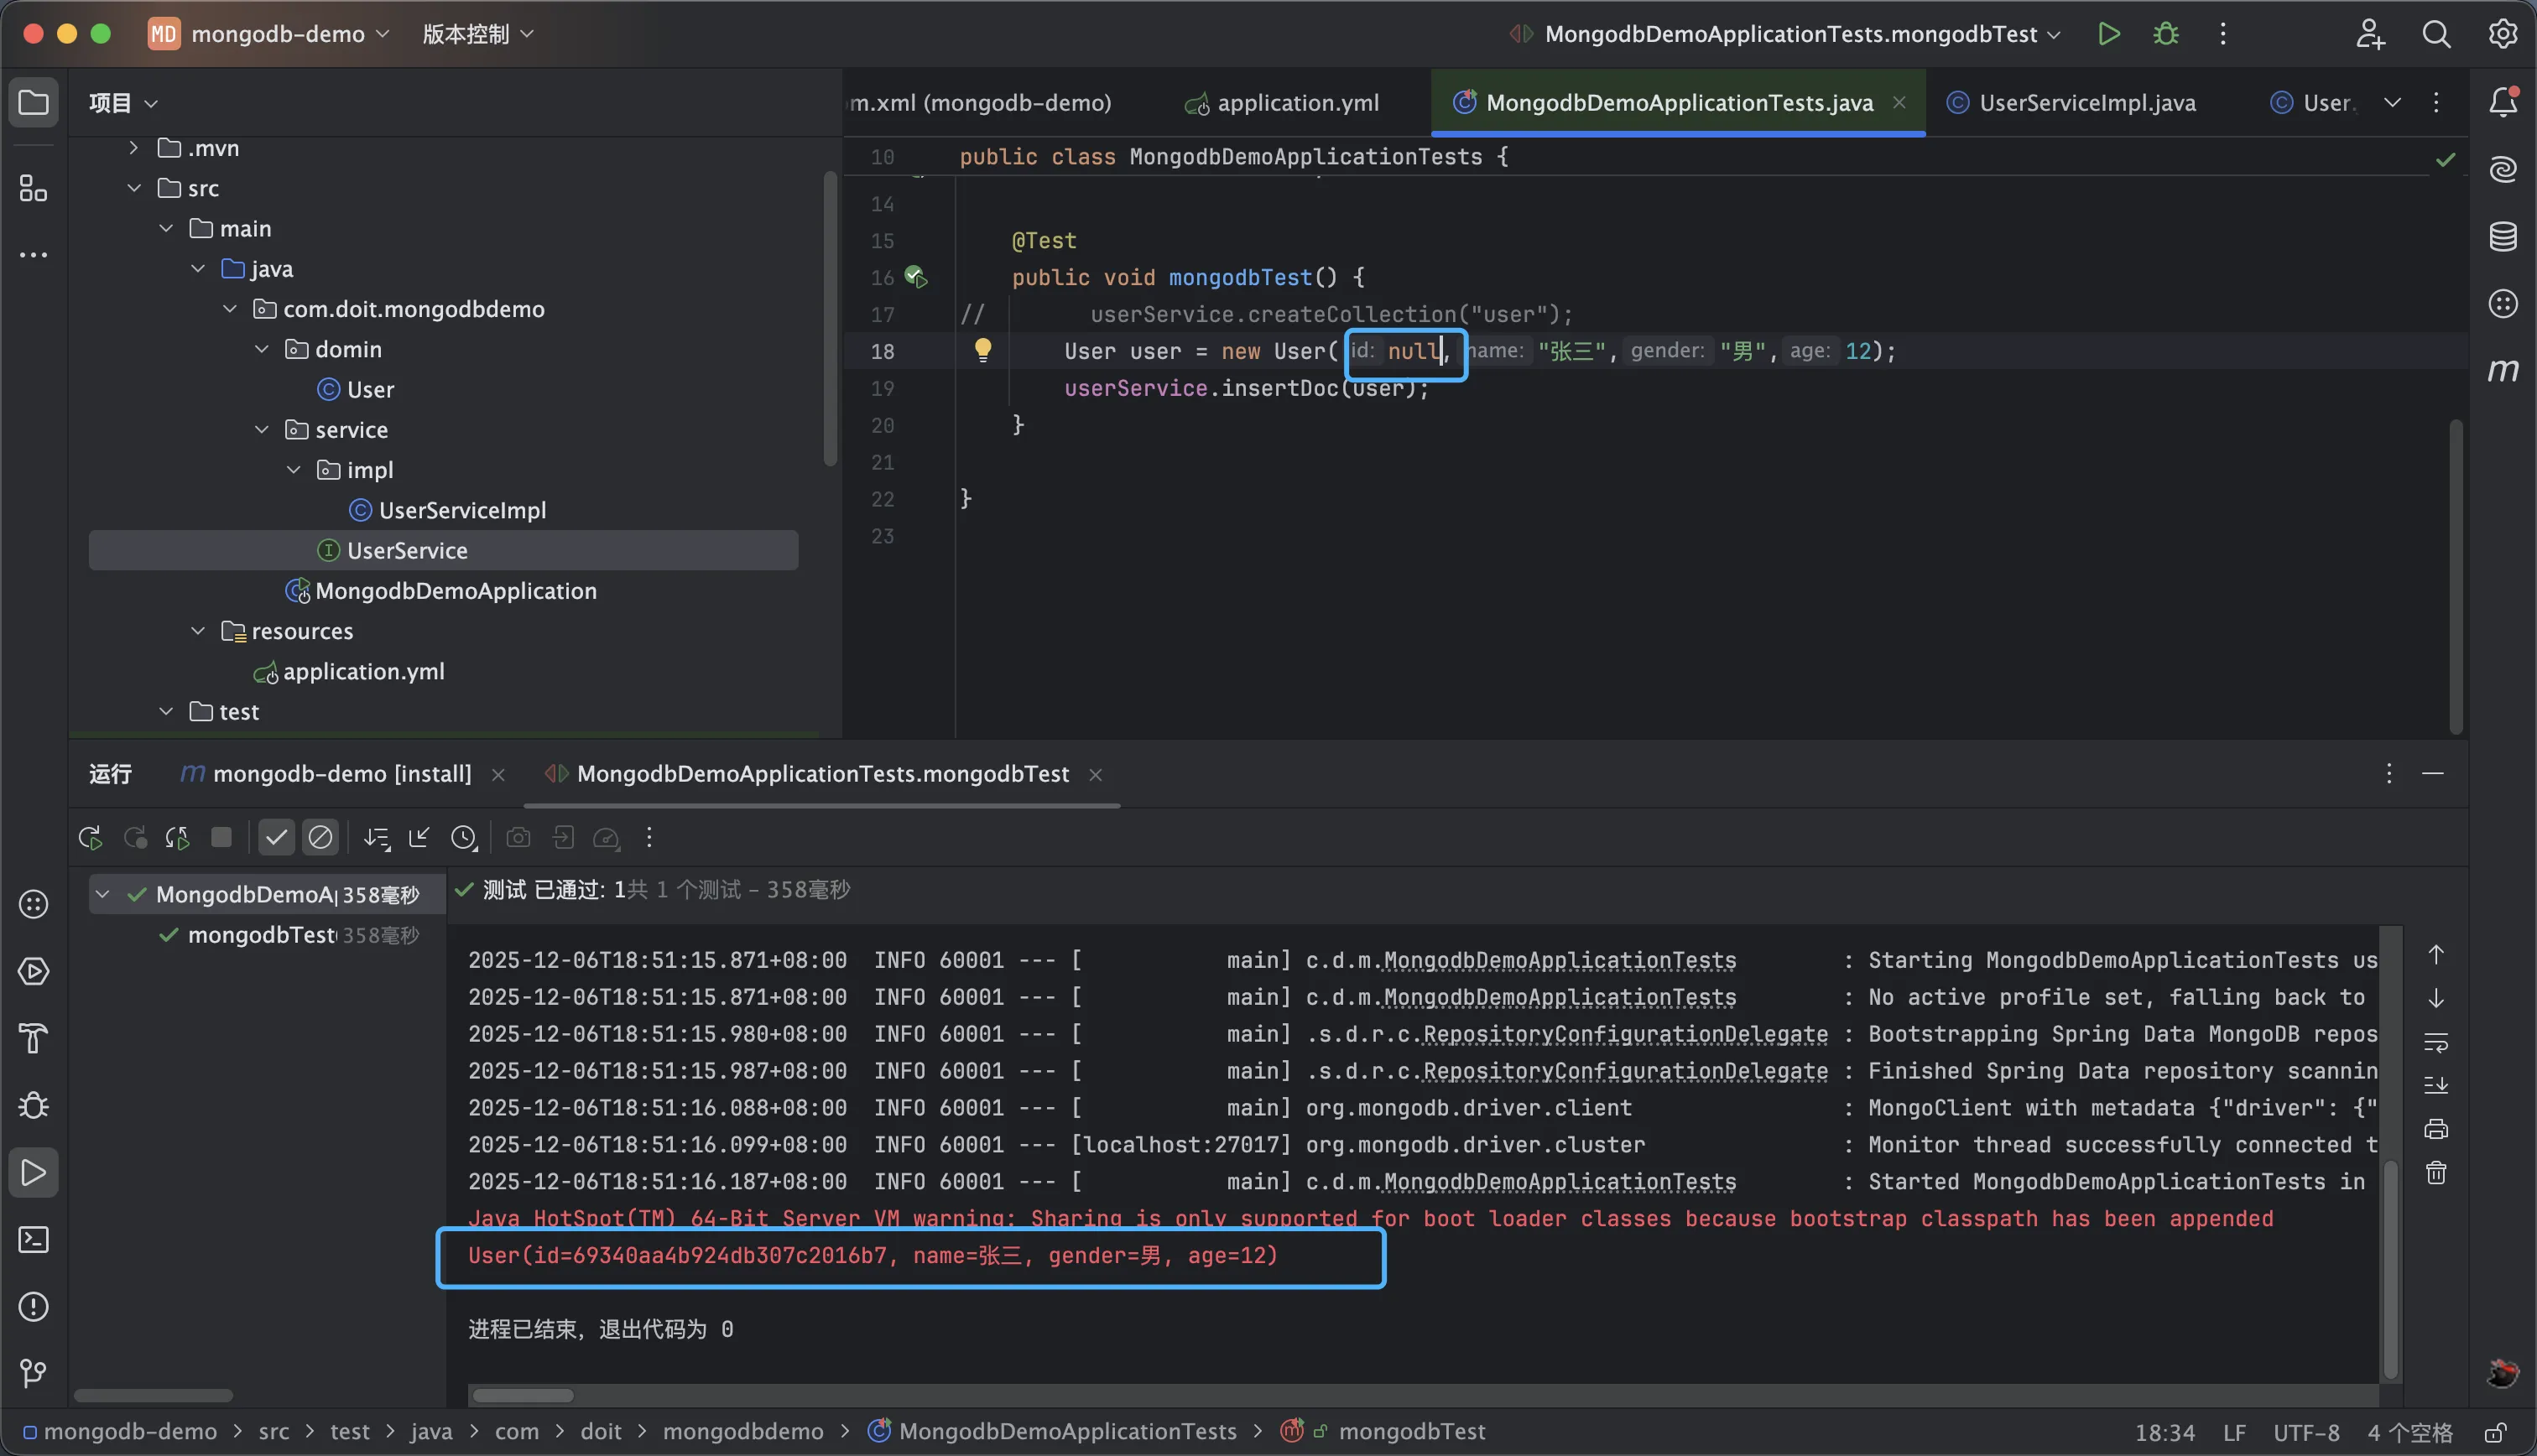Click the console horizontal scrollbar
The width and height of the screenshot is (2537, 1456).
coord(523,1395)
